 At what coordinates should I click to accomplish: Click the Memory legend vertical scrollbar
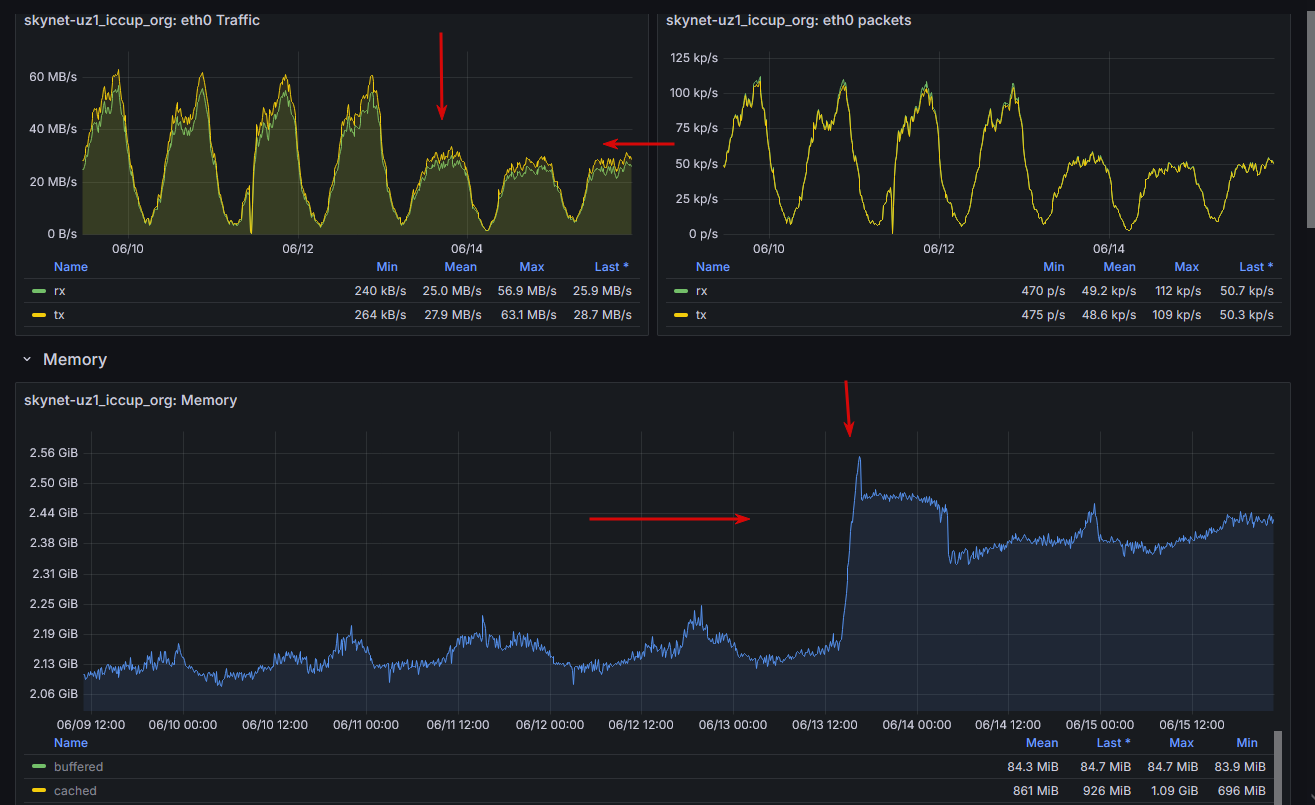tap(1278, 767)
